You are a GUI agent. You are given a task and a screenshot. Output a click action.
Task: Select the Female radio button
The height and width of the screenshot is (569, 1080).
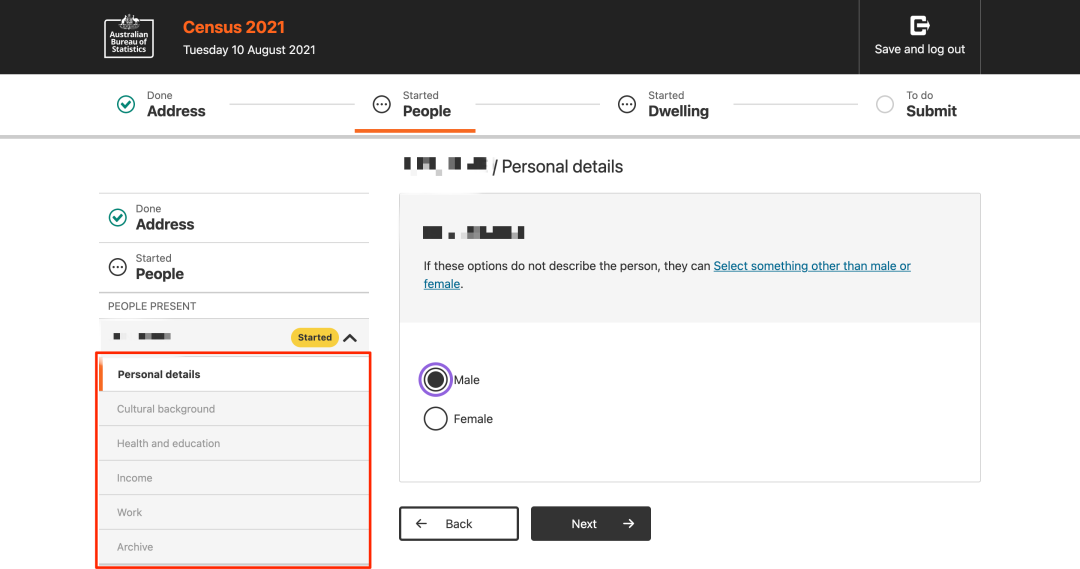(x=435, y=419)
